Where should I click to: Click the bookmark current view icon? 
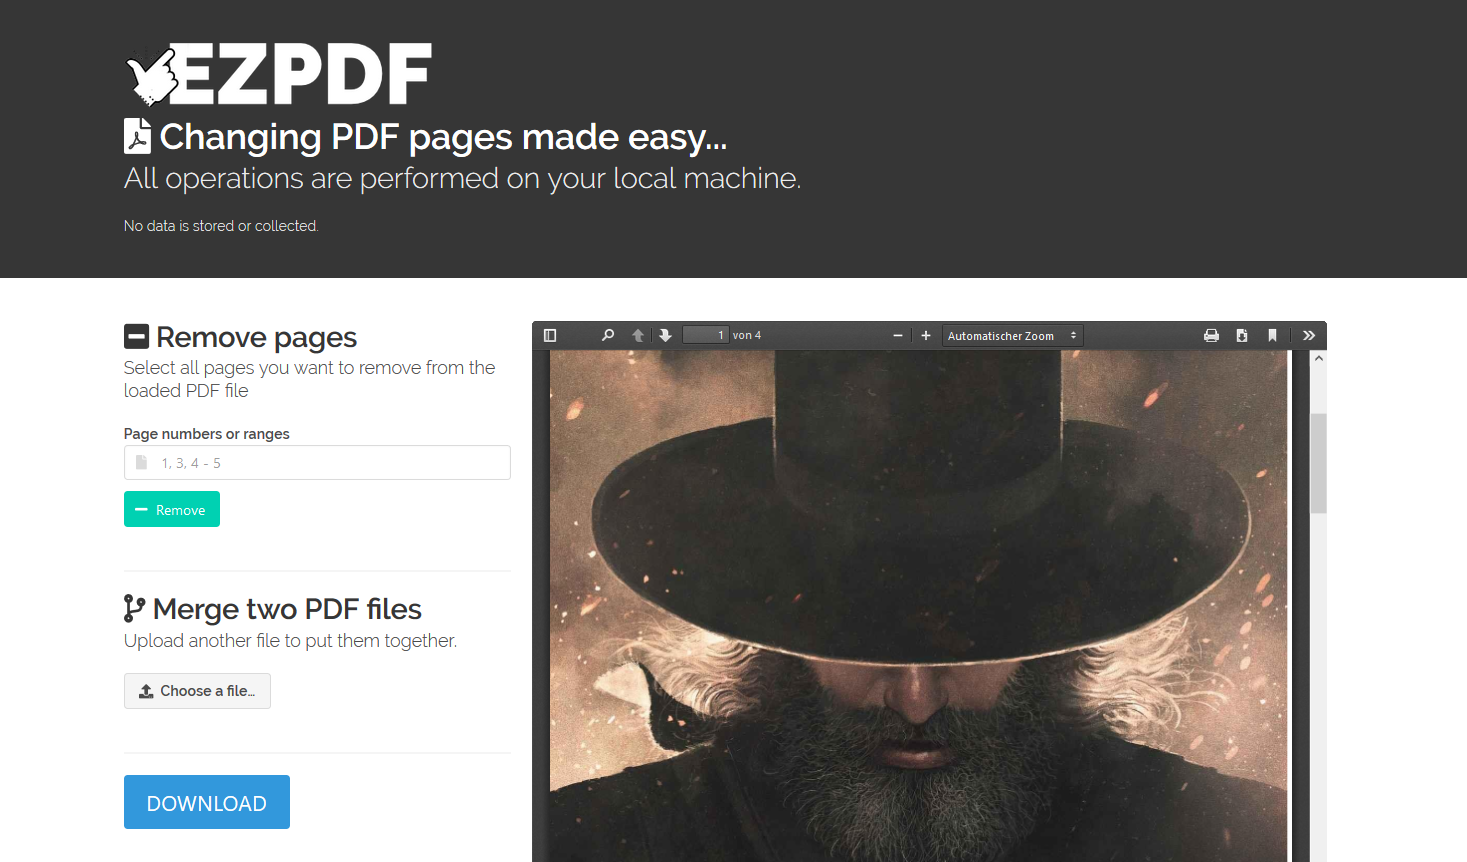1272,335
